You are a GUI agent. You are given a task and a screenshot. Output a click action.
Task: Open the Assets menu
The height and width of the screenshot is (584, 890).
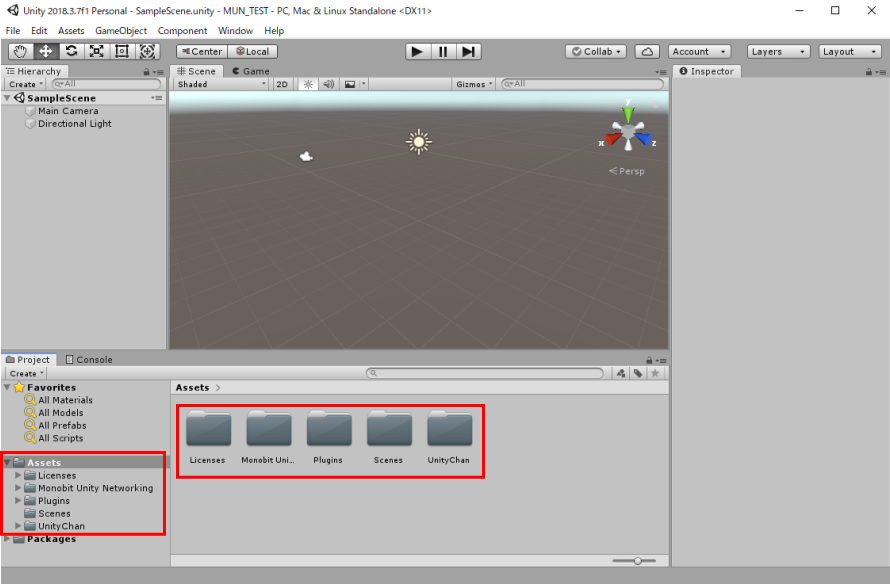(71, 31)
